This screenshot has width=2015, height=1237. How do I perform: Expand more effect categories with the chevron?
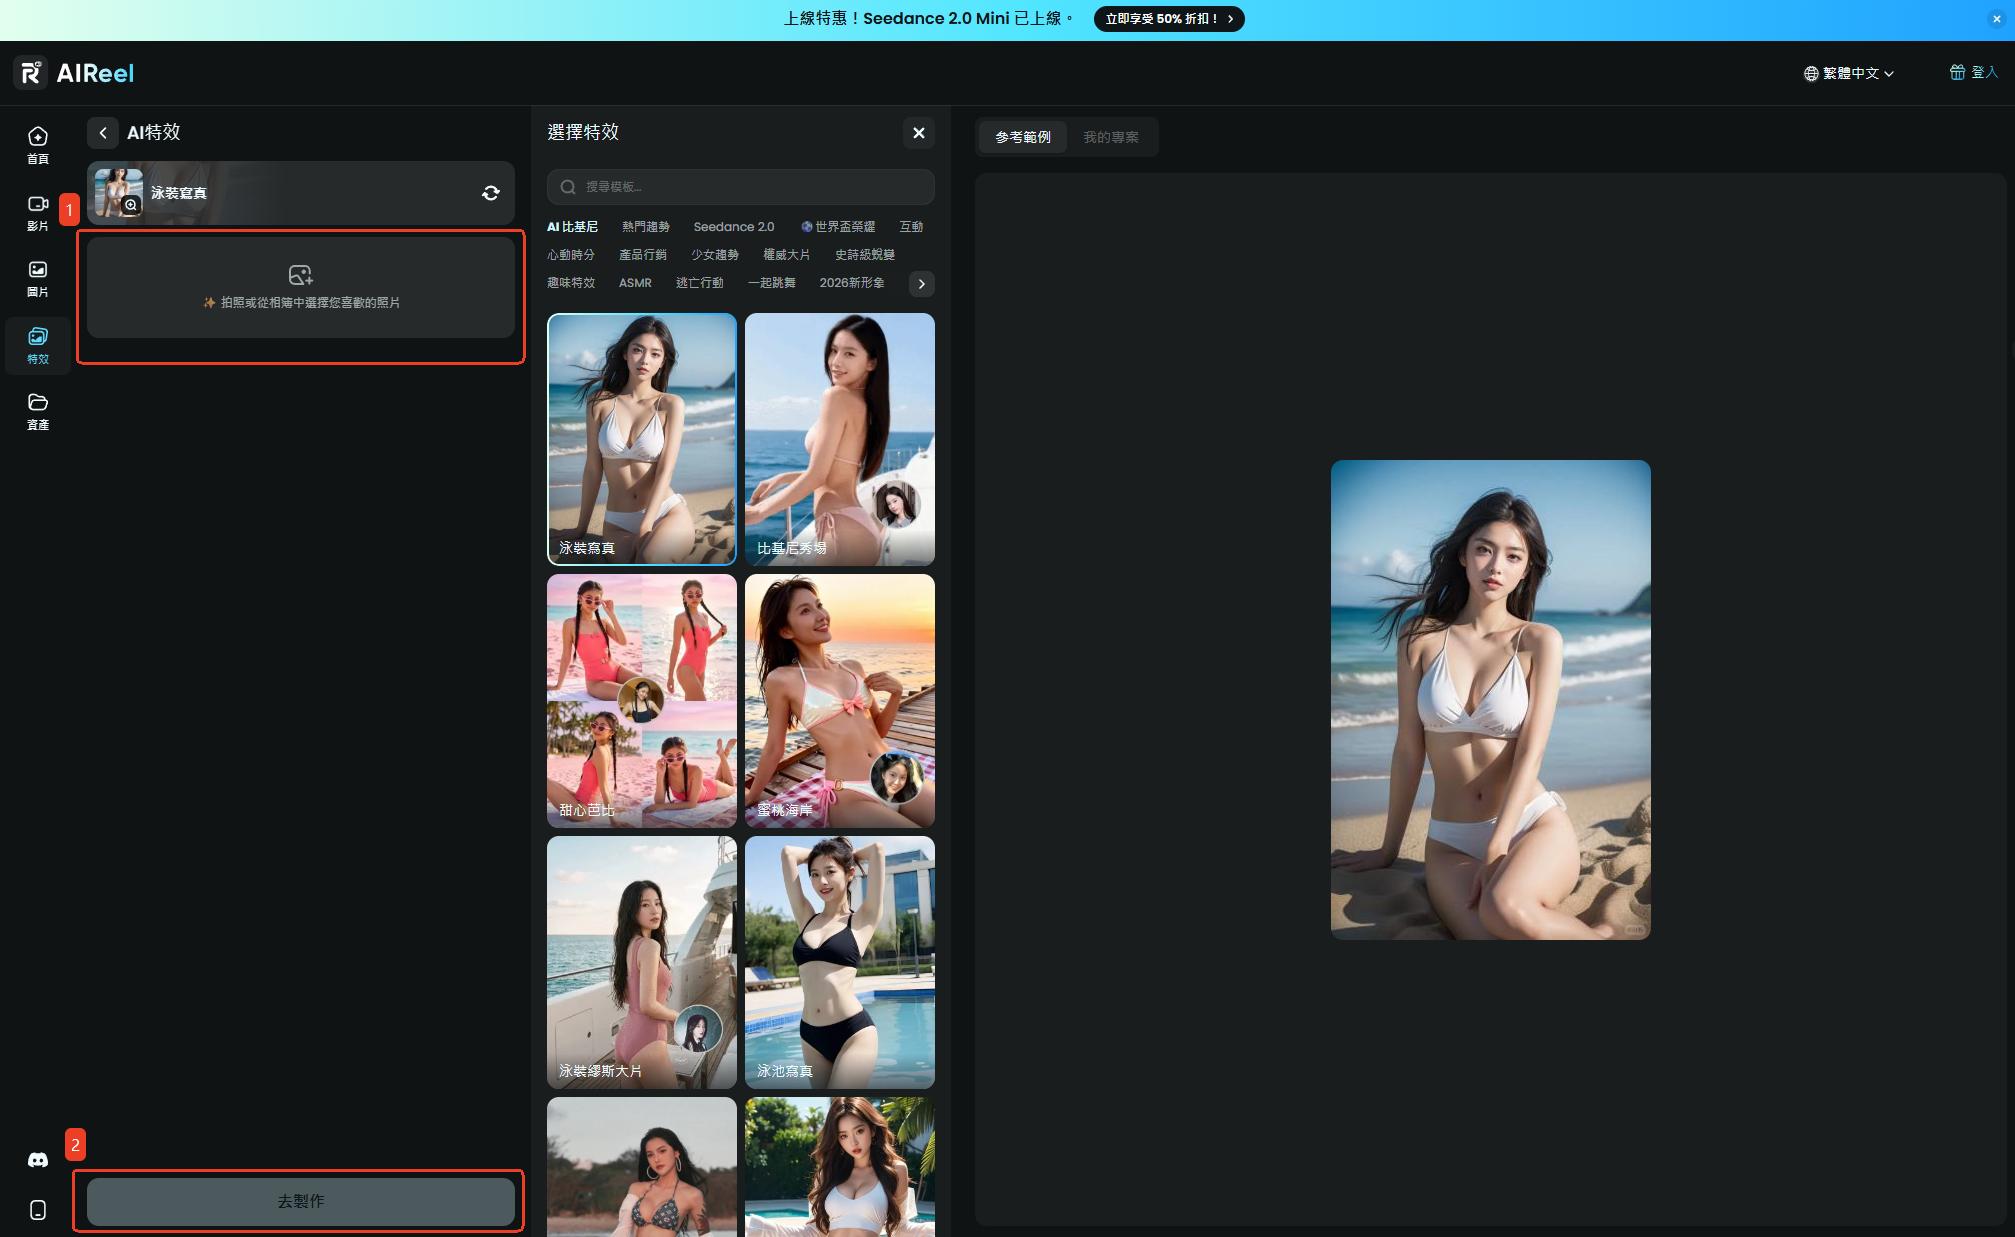coord(921,284)
